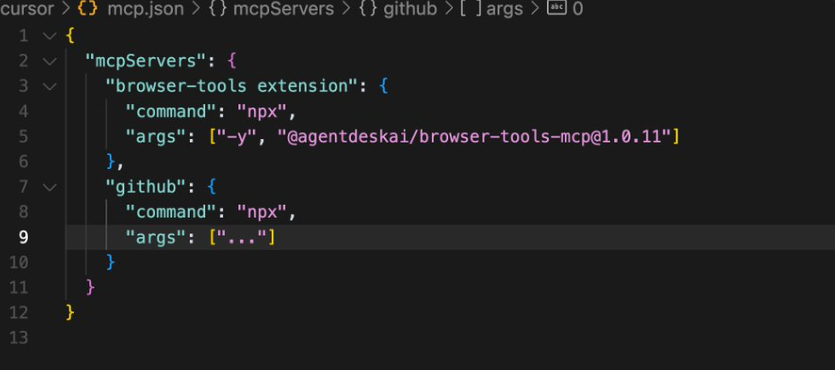Collapse the github block fold arrow on line 7
The width and height of the screenshot is (835, 370).
click(50, 187)
